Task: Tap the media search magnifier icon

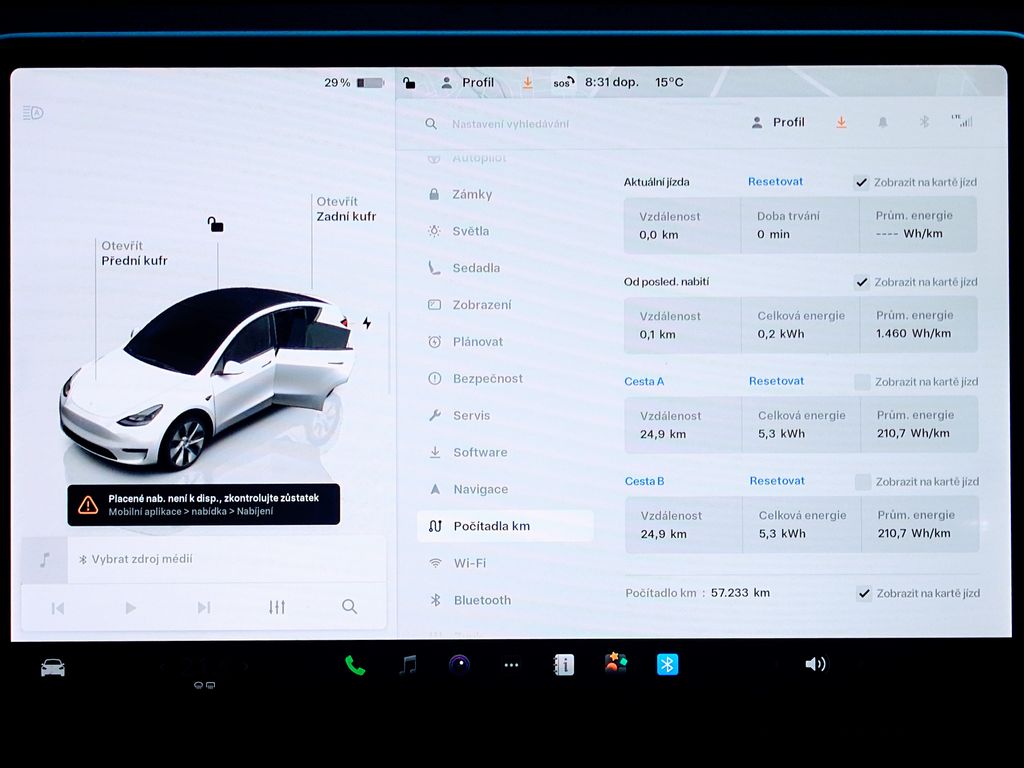Action: tap(349, 607)
